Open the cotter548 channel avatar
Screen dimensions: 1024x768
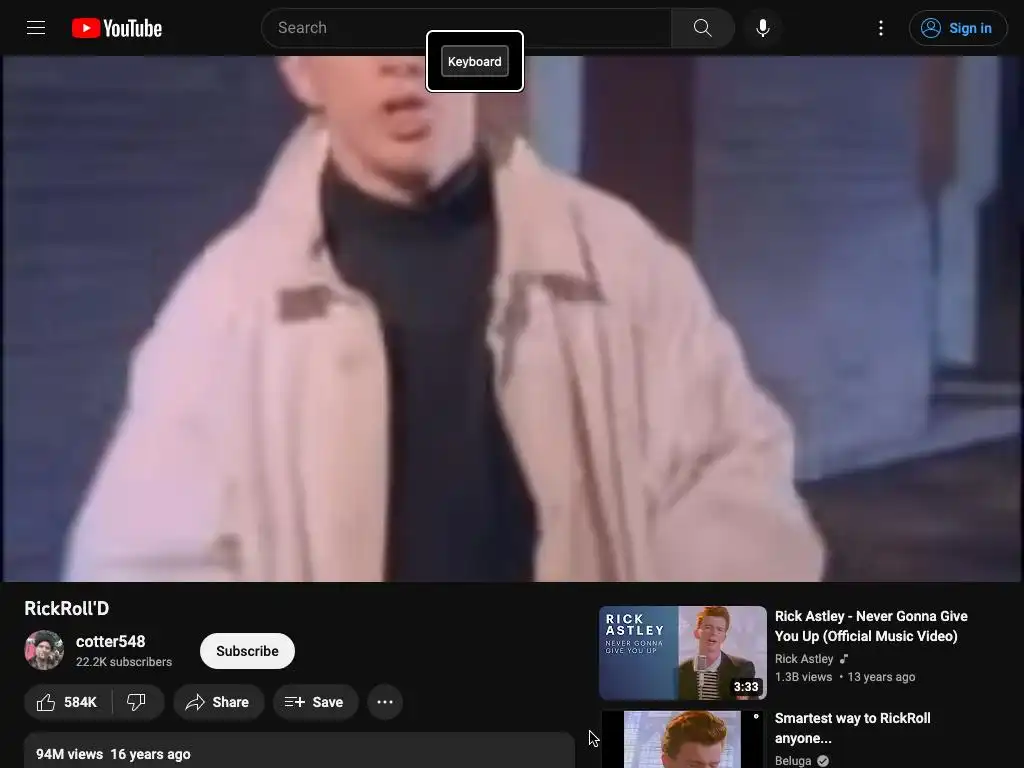[x=44, y=650]
